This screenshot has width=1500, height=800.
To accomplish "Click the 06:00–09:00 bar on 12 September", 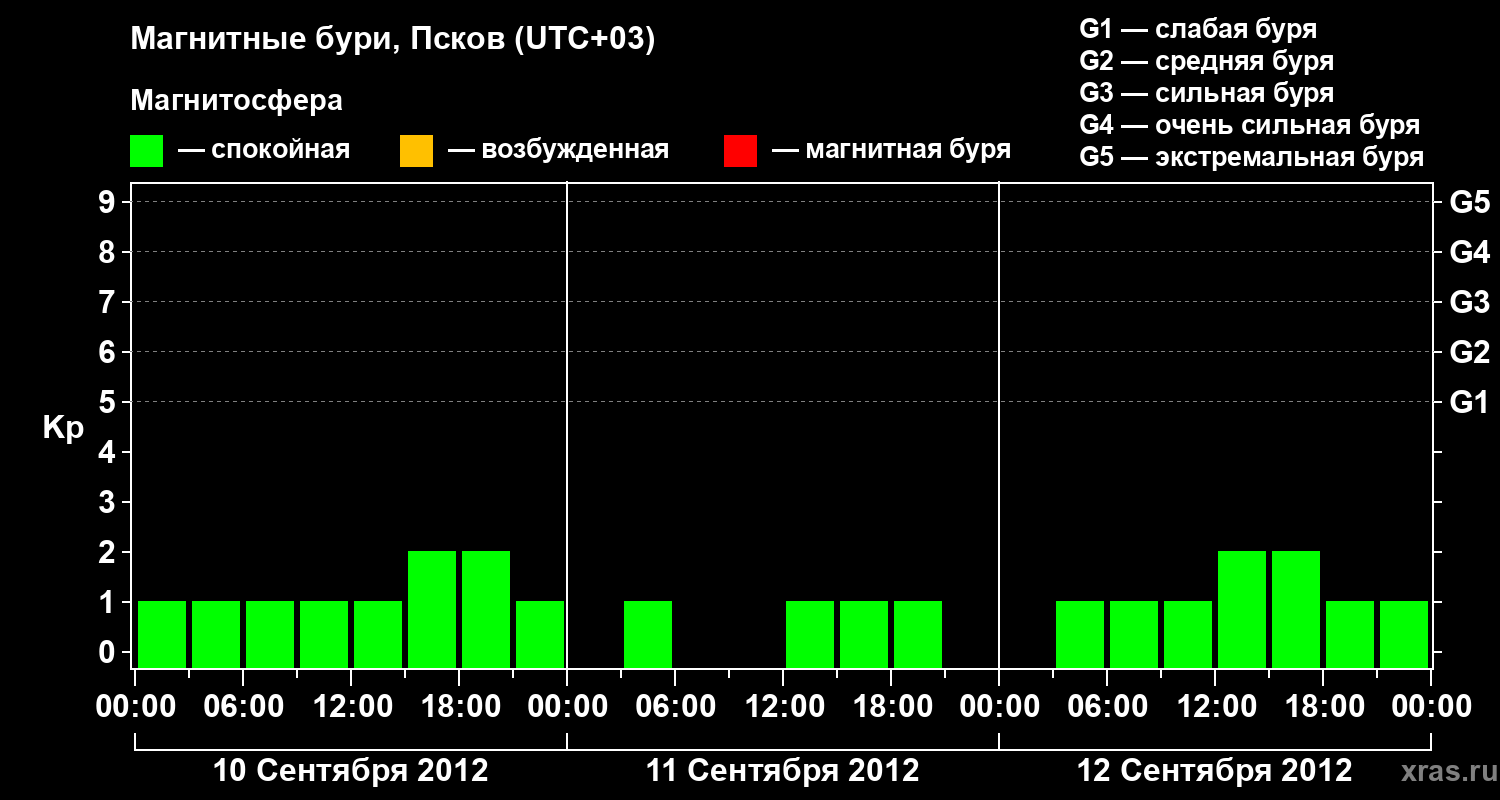I will (1134, 634).
